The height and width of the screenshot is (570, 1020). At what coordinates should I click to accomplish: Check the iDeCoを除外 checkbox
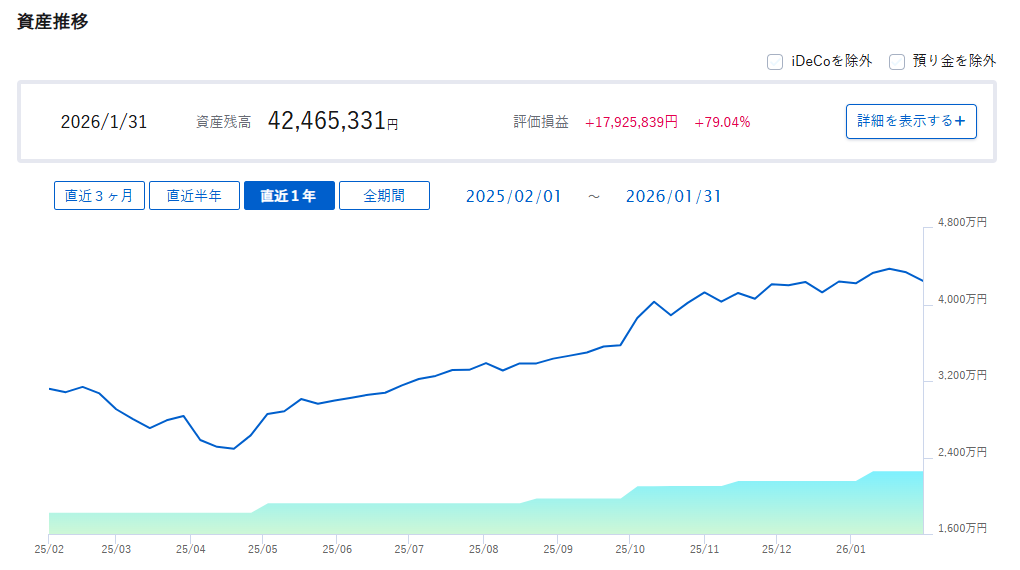pyautogui.click(x=775, y=62)
